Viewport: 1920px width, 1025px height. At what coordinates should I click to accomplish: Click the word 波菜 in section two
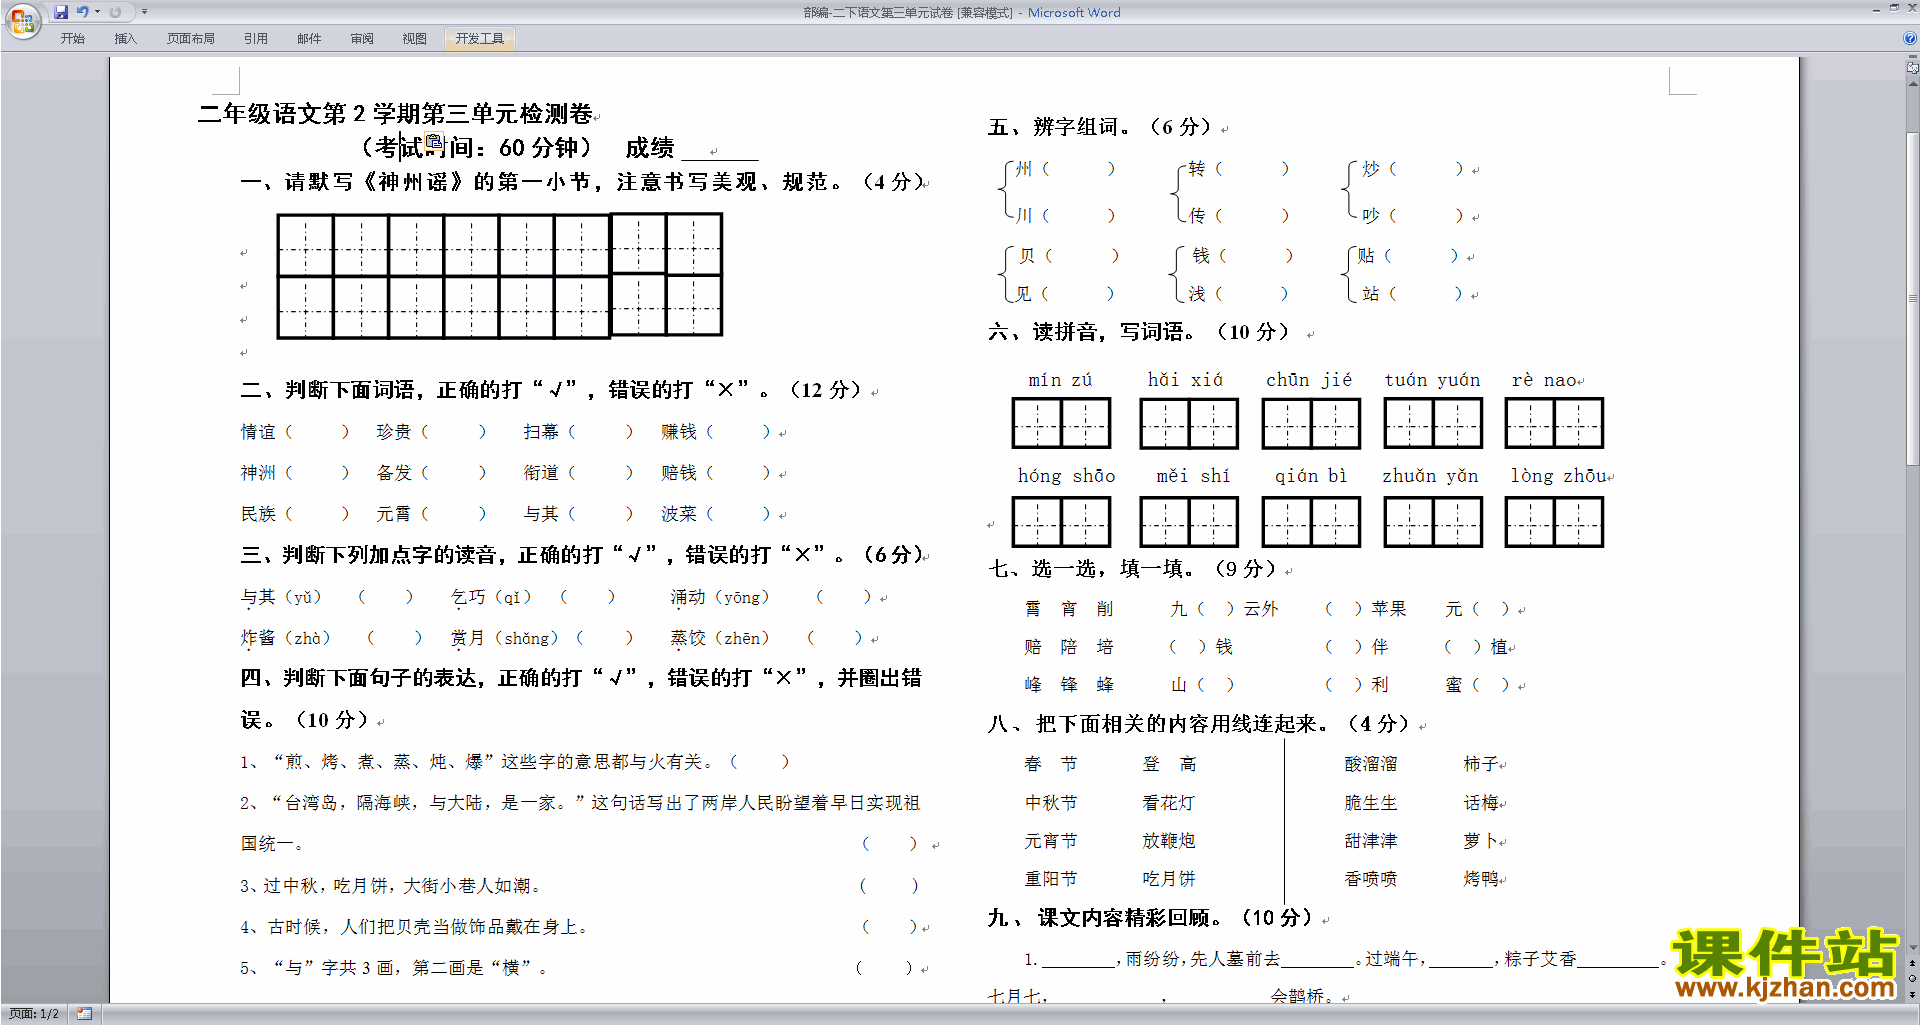tap(679, 514)
